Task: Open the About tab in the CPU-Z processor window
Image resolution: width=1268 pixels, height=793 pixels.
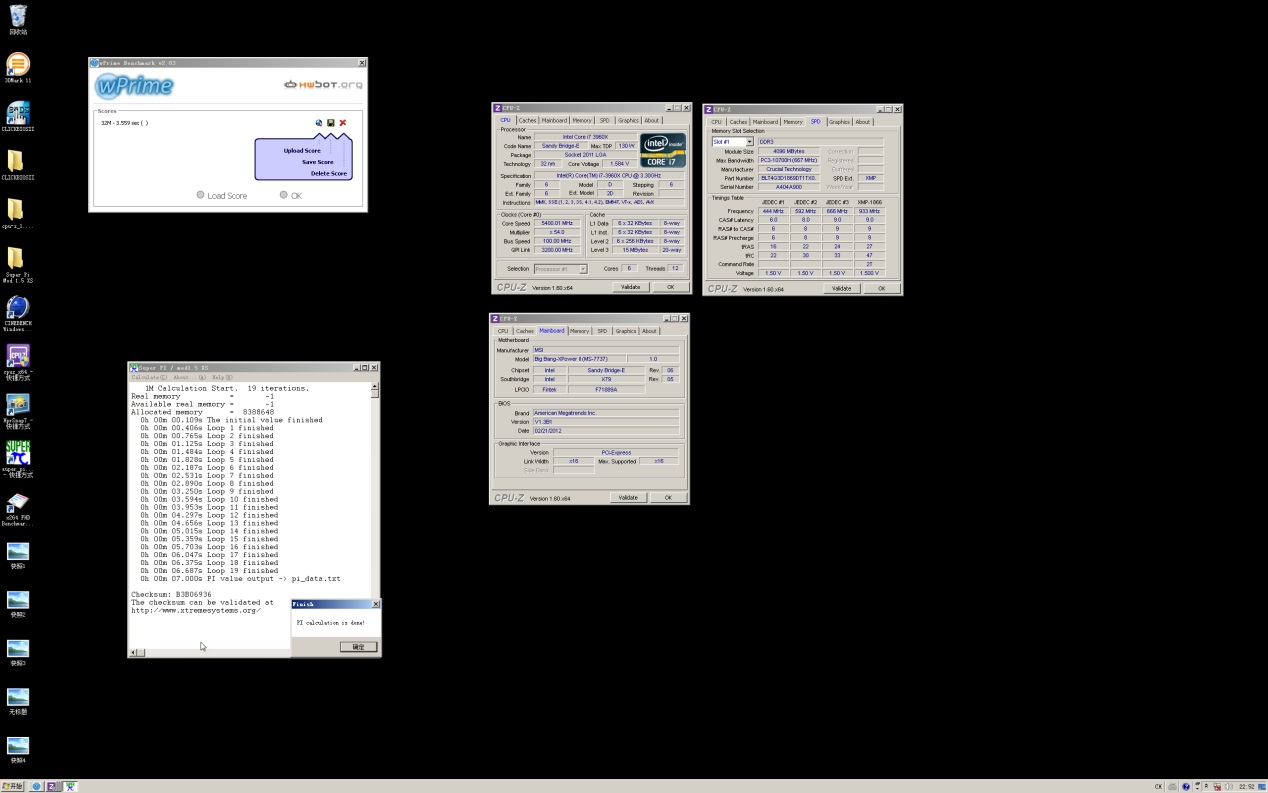Action: click(x=652, y=120)
